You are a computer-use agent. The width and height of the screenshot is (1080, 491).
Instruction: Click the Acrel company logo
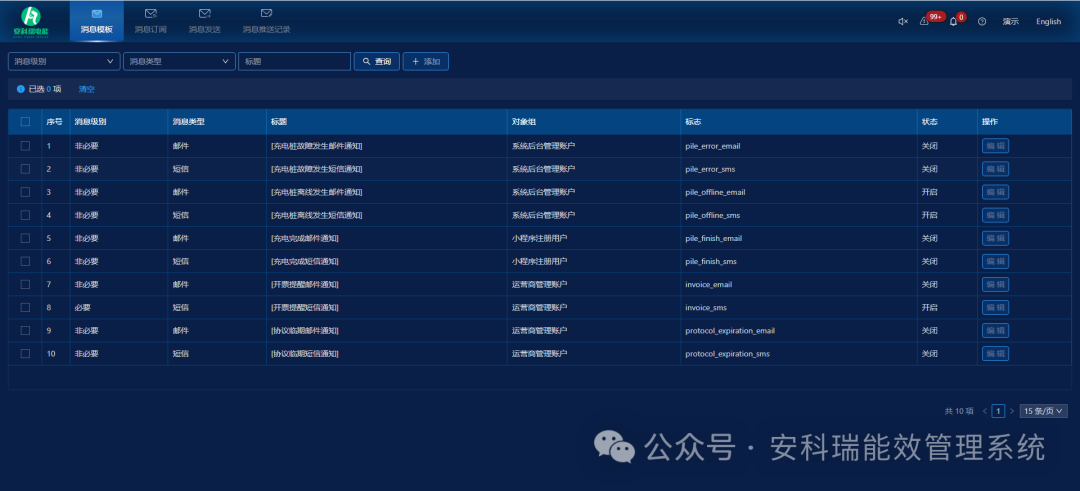31,21
